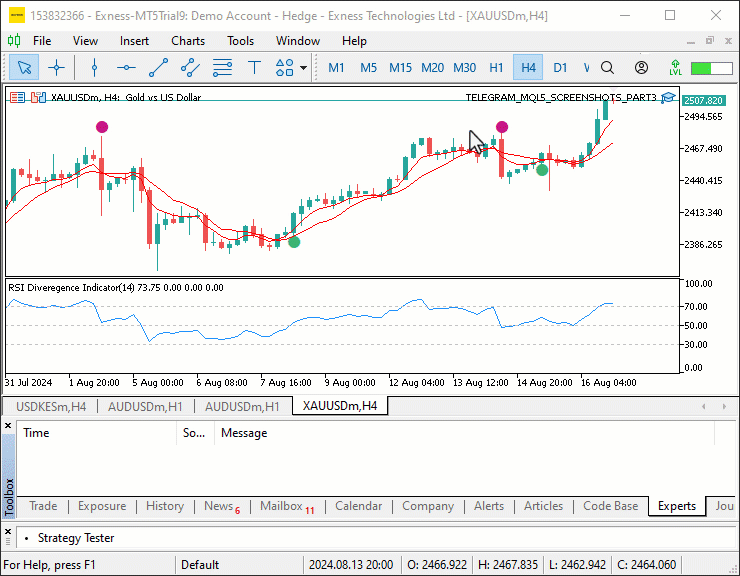740x576 pixels.
Task: Expand the shapes objects dropdown arrow
Action: pos(303,68)
